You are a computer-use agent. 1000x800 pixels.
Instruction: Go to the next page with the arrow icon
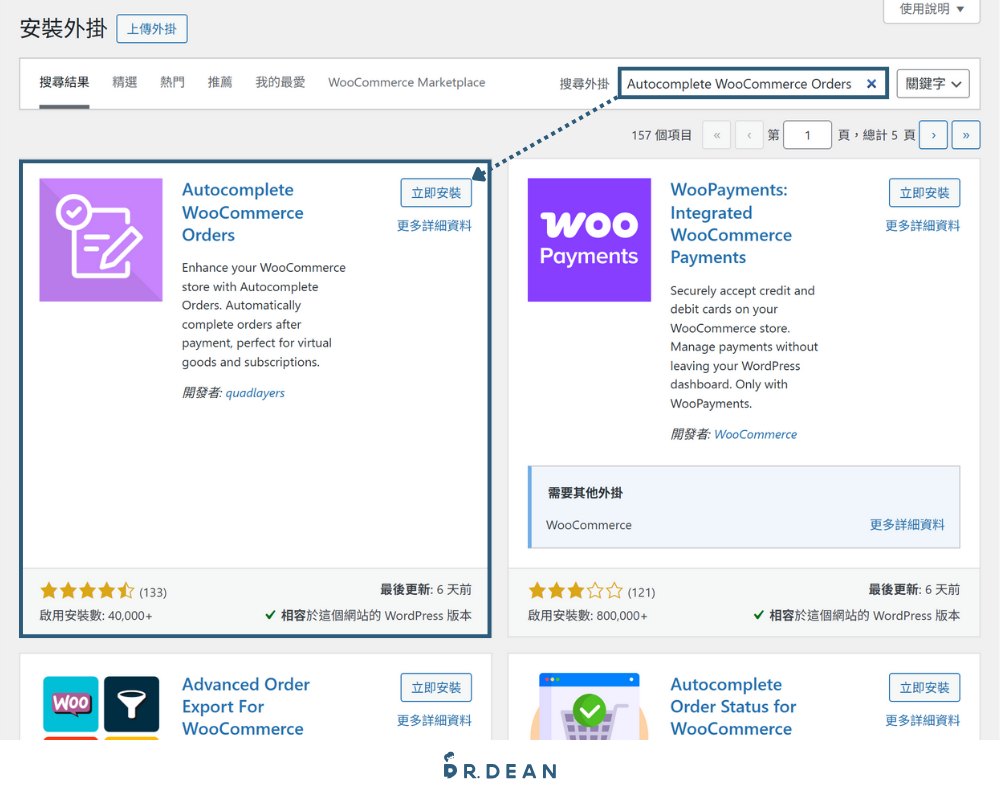(932, 134)
